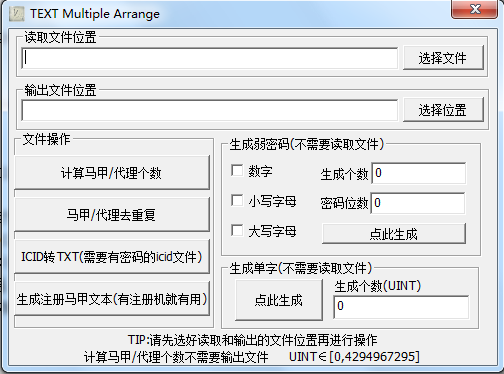Click the 选择位置 button
Viewport: 504px width, 374px height.
coord(443,110)
